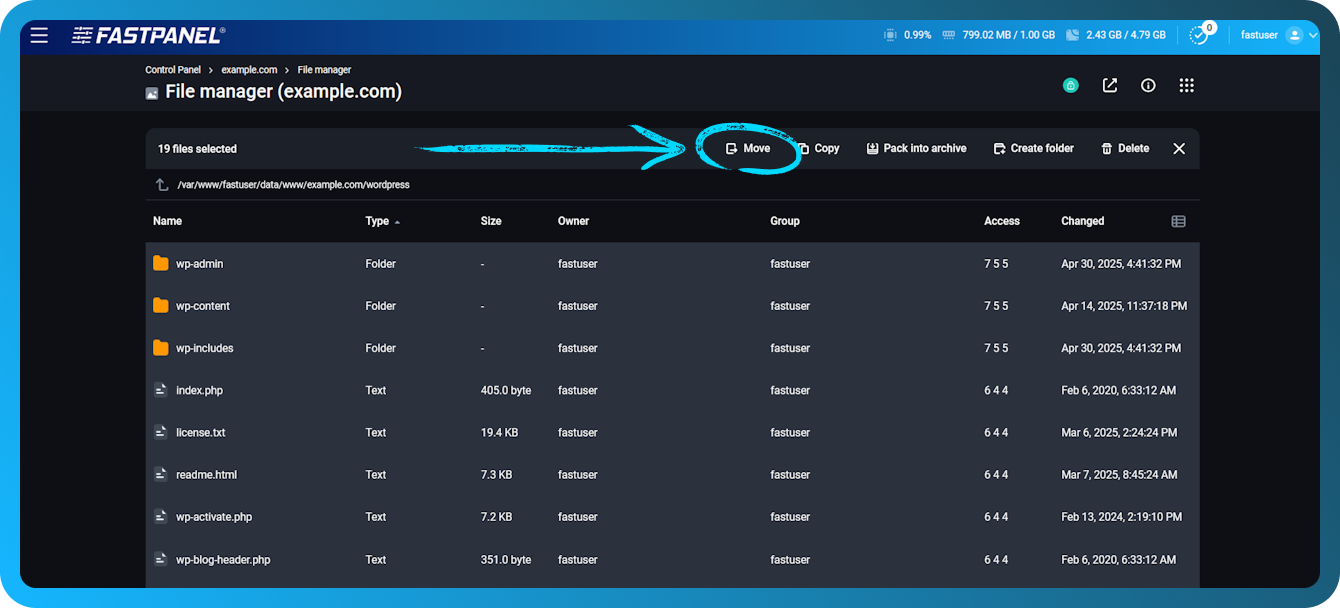Open the FASTPANEL hamburger menu
1340x608 pixels.
click(x=39, y=35)
